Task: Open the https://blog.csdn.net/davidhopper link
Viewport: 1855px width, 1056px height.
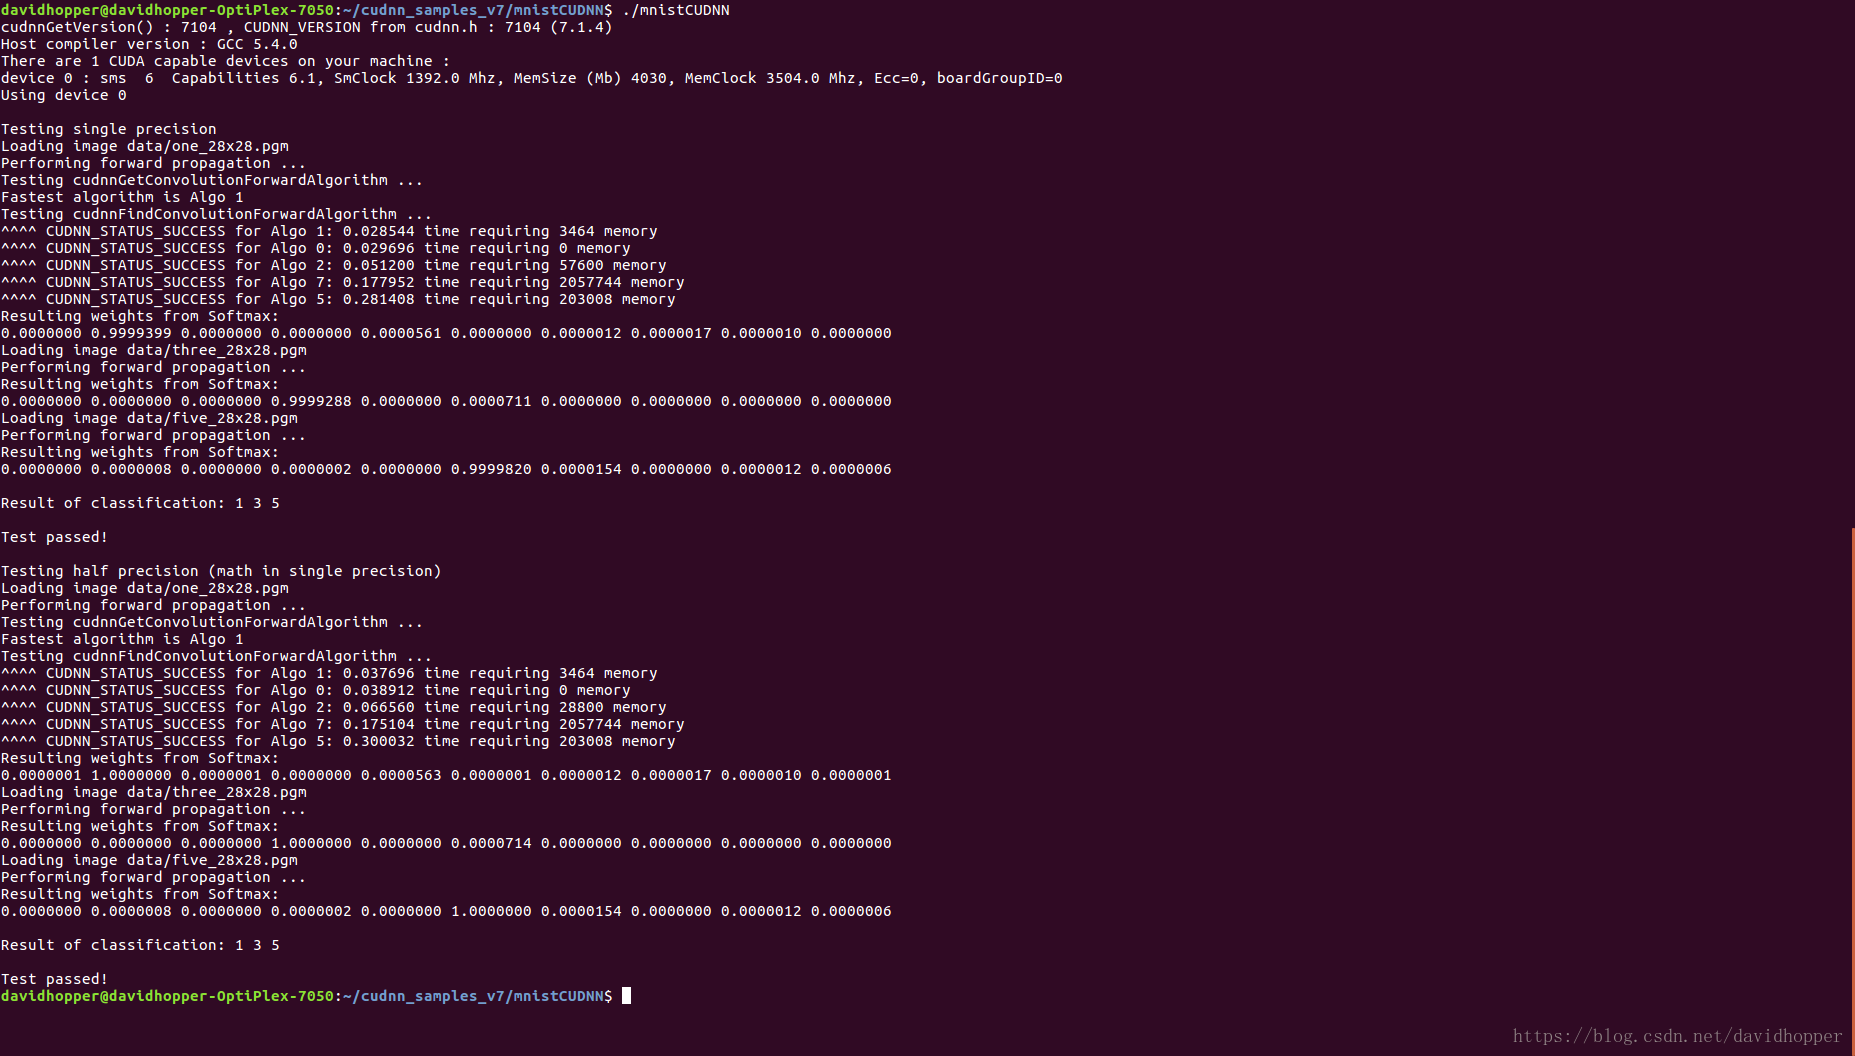Action: point(1676,1036)
